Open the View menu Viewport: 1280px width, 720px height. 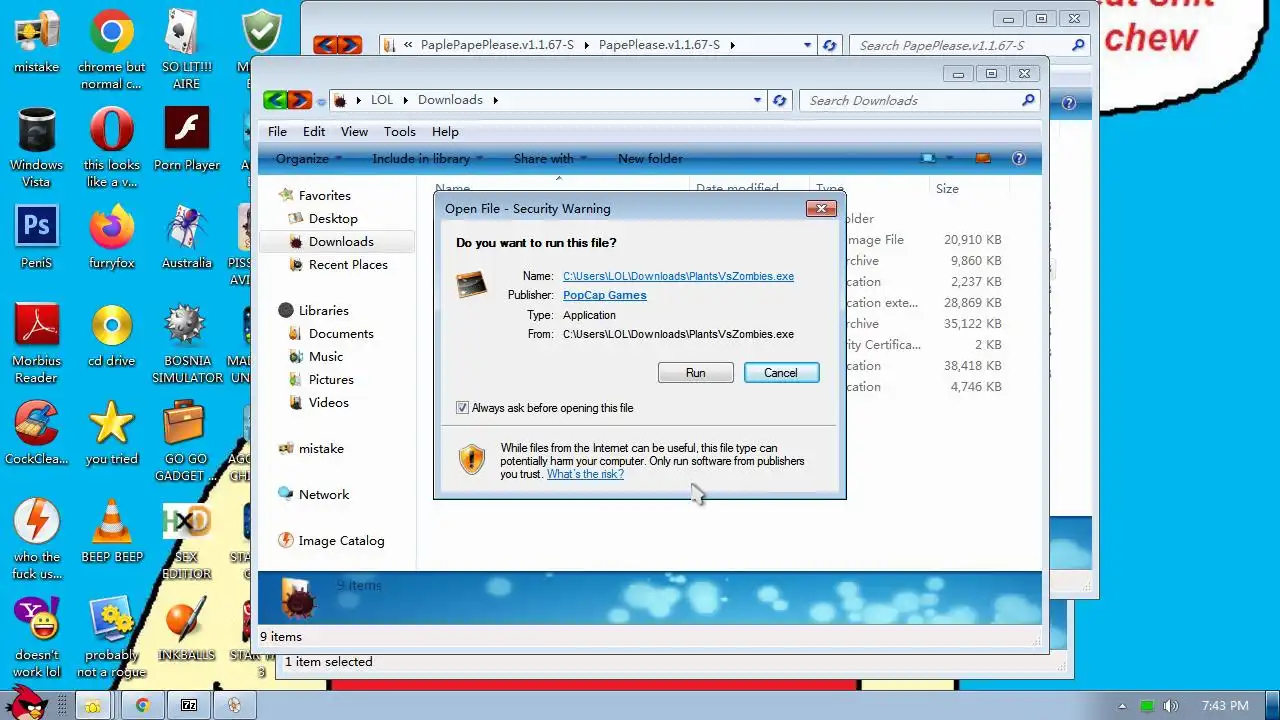click(354, 131)
